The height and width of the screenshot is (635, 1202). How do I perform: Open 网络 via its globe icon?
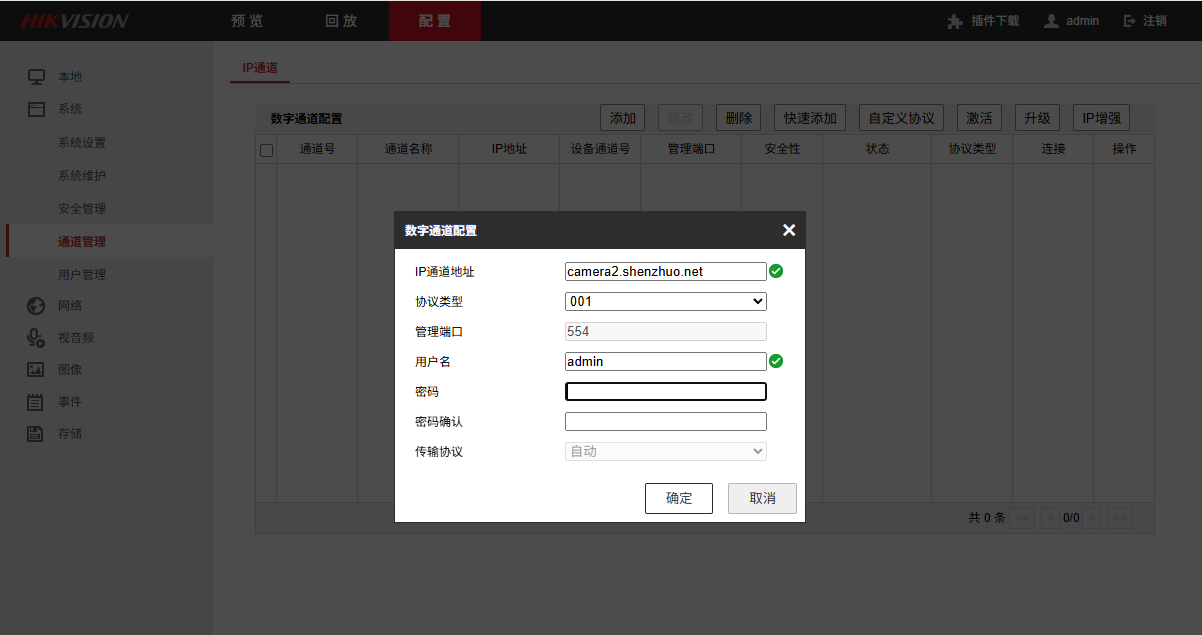tap(36, 306)
